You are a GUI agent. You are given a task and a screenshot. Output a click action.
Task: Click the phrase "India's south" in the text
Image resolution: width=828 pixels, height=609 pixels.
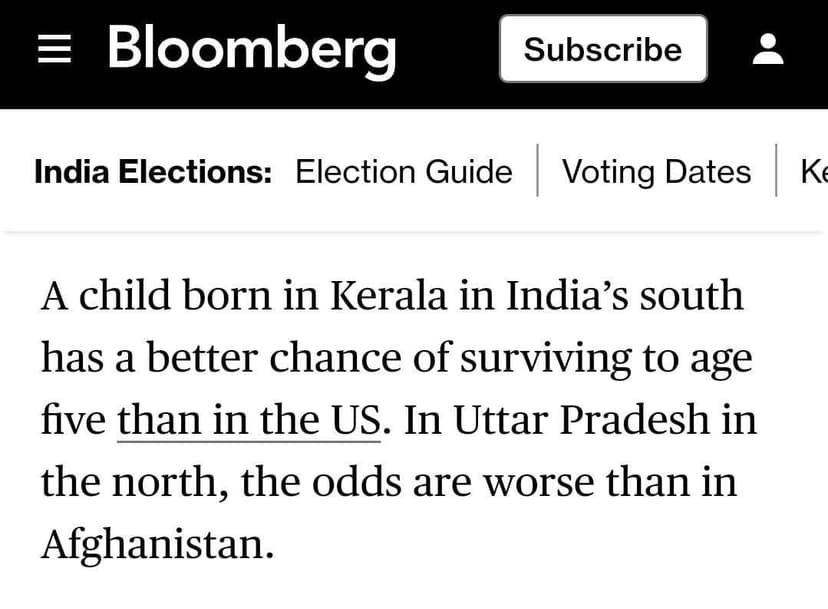[624, 297]
